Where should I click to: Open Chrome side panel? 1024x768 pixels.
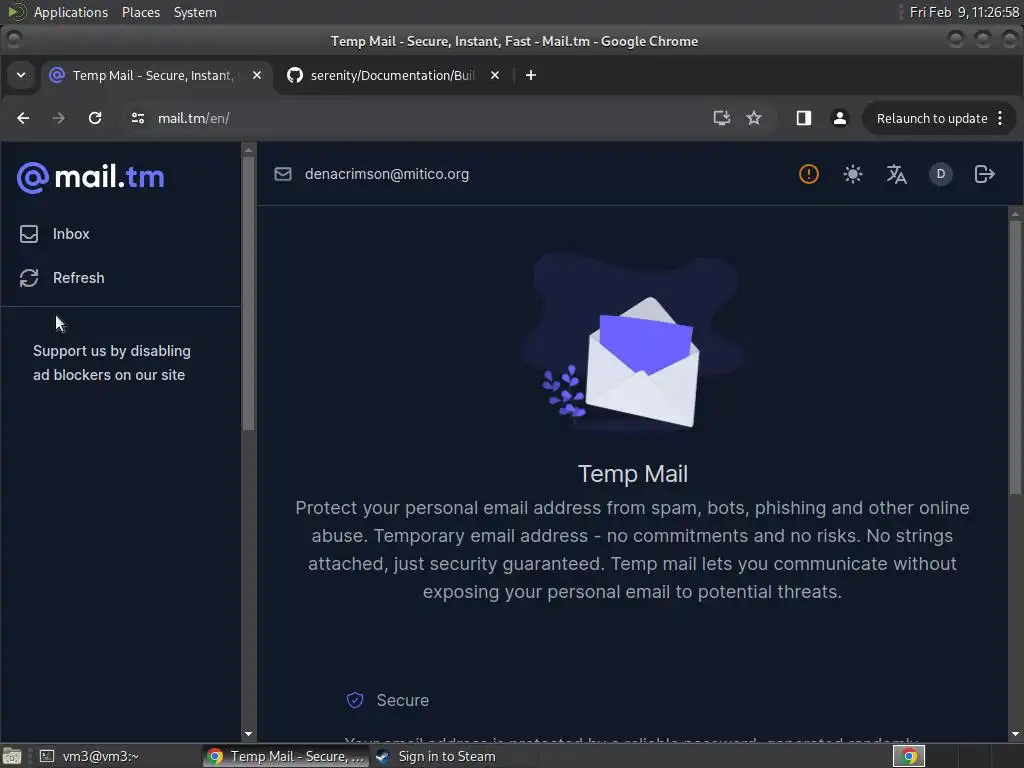tap(803, 118)
